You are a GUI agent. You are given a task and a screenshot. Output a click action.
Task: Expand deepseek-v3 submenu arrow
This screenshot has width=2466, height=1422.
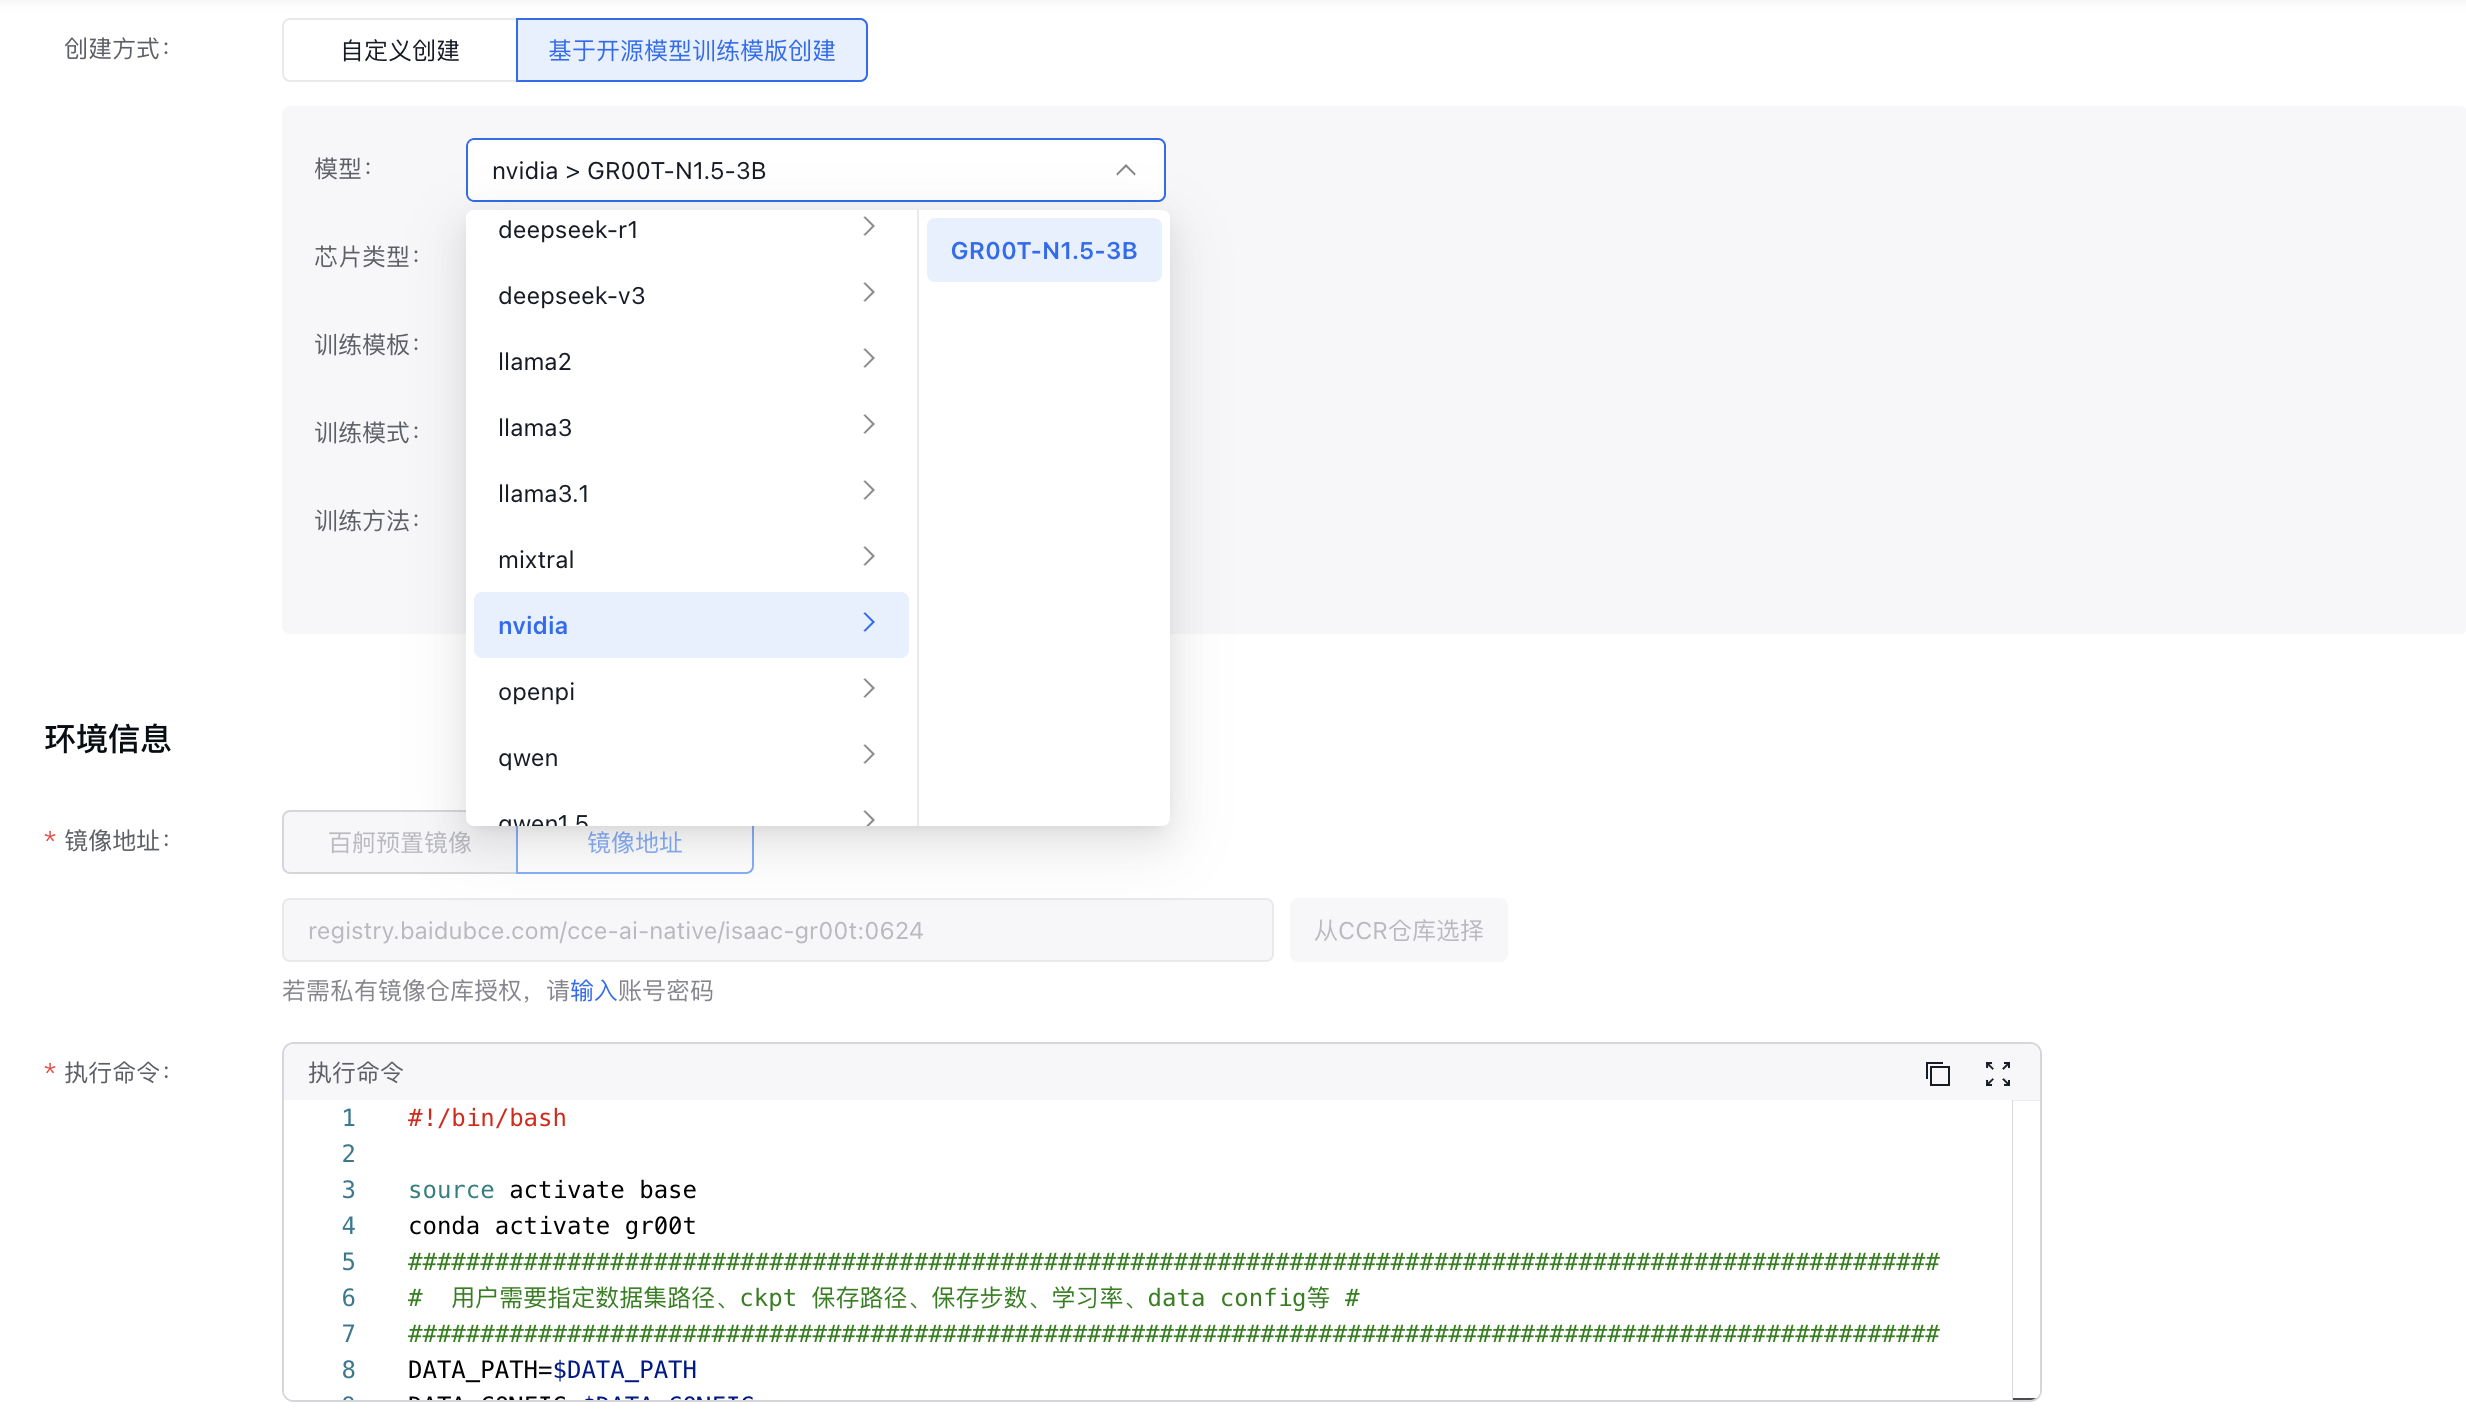[869, 293]
